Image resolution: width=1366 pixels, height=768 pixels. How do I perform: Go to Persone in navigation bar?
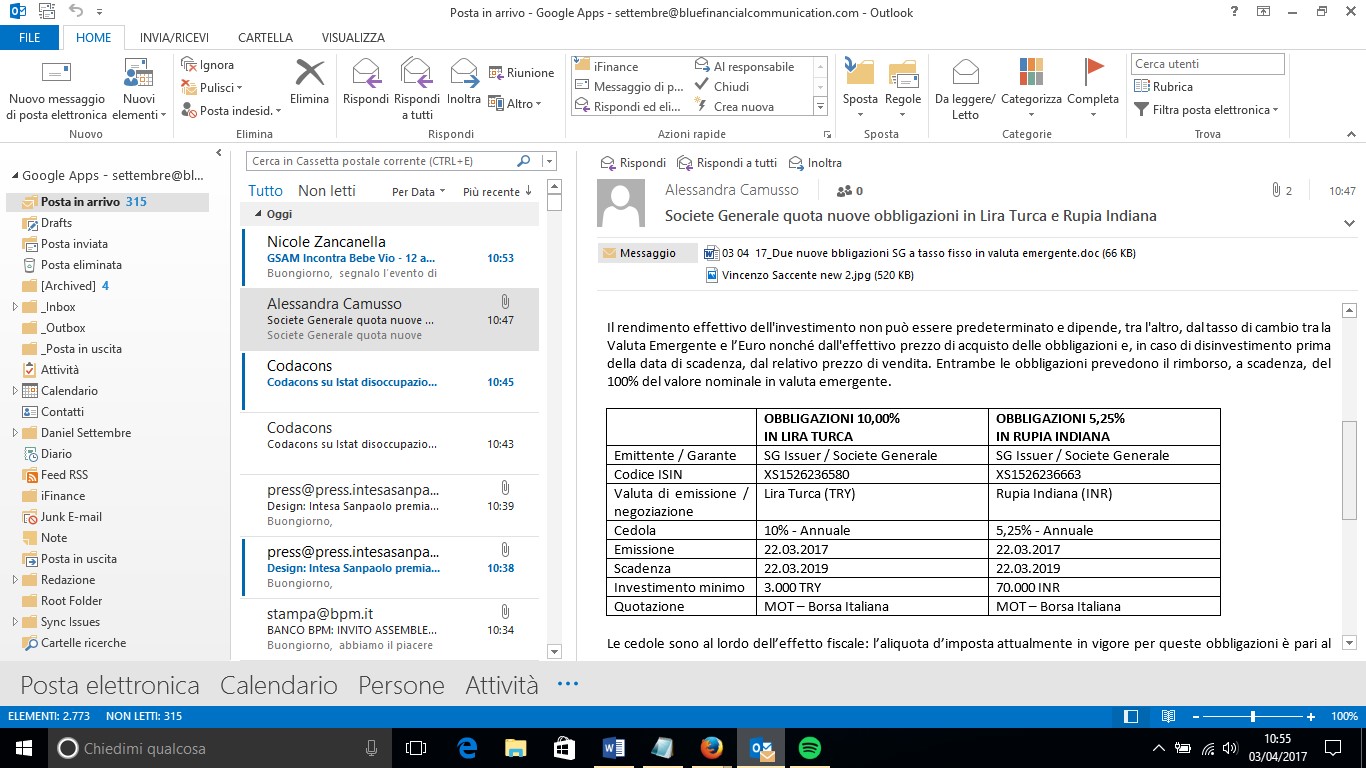(x=401, y=685)
